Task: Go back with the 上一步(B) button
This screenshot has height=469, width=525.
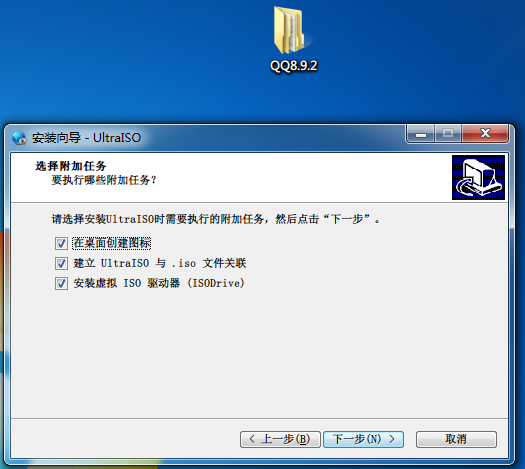Action: pos(280,439)
